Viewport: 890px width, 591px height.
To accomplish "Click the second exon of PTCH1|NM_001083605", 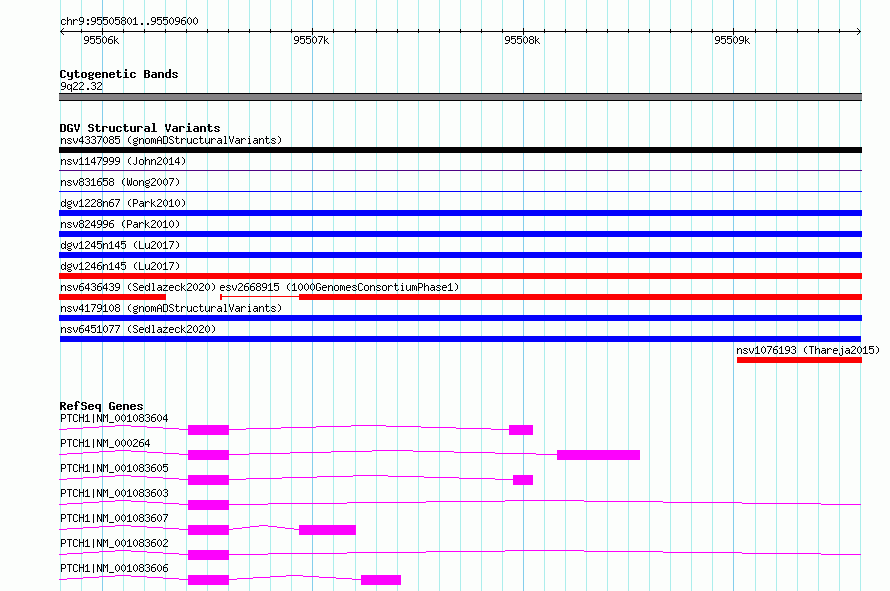I will click(523, 480).
